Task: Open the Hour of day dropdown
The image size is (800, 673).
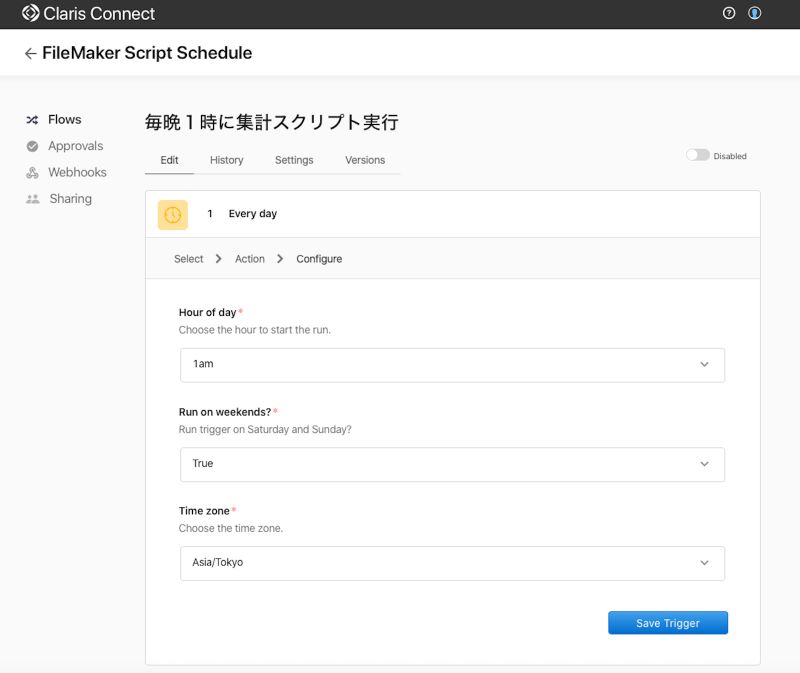Action: click(x=452, y=365)
